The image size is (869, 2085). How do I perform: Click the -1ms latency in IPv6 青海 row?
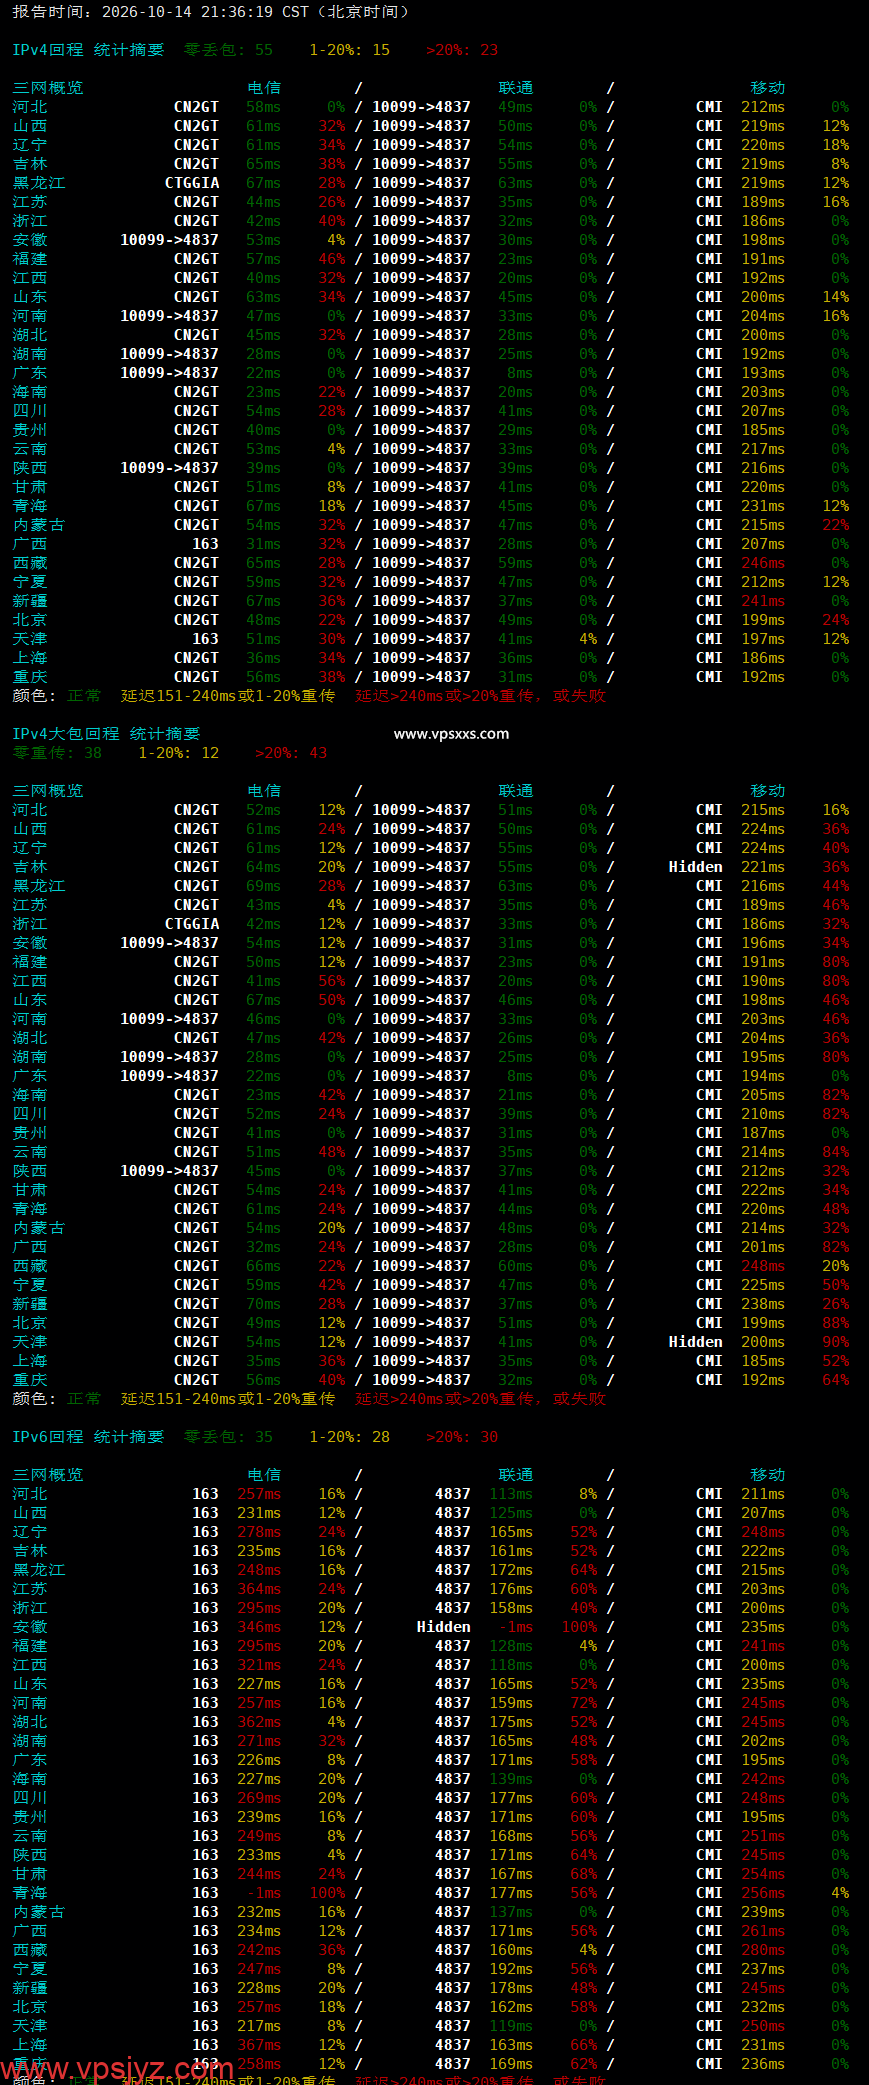tap(263, 1893)
